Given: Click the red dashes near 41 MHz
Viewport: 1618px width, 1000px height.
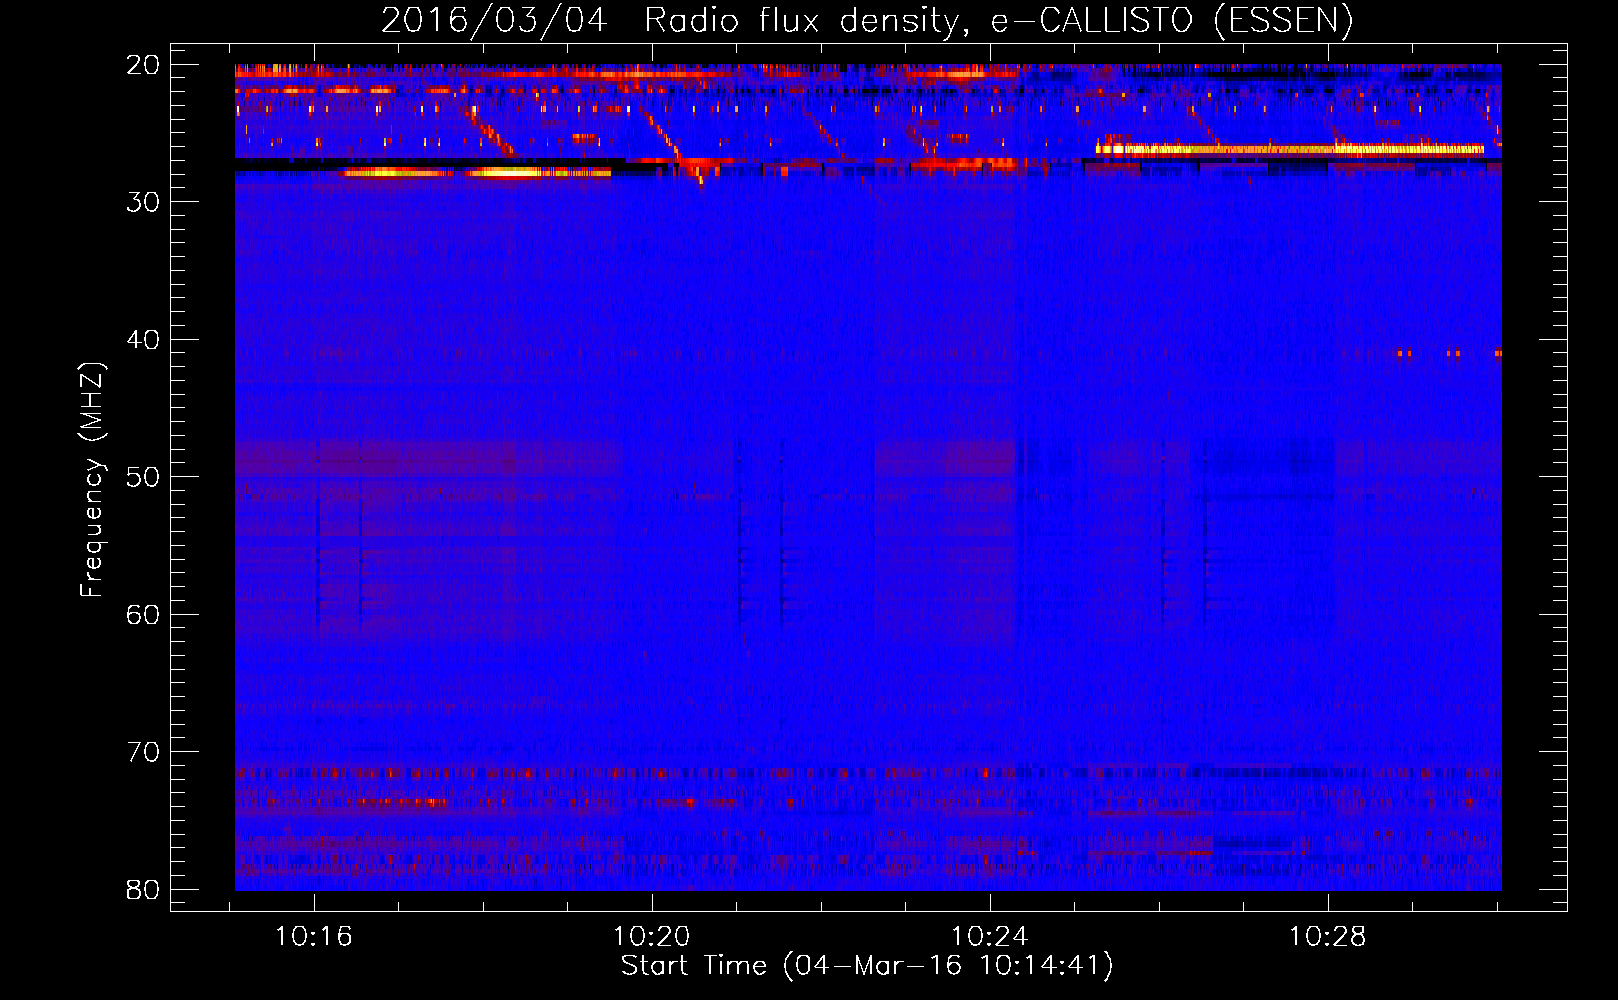Looking at the screenshot, I should point(1449,353).
